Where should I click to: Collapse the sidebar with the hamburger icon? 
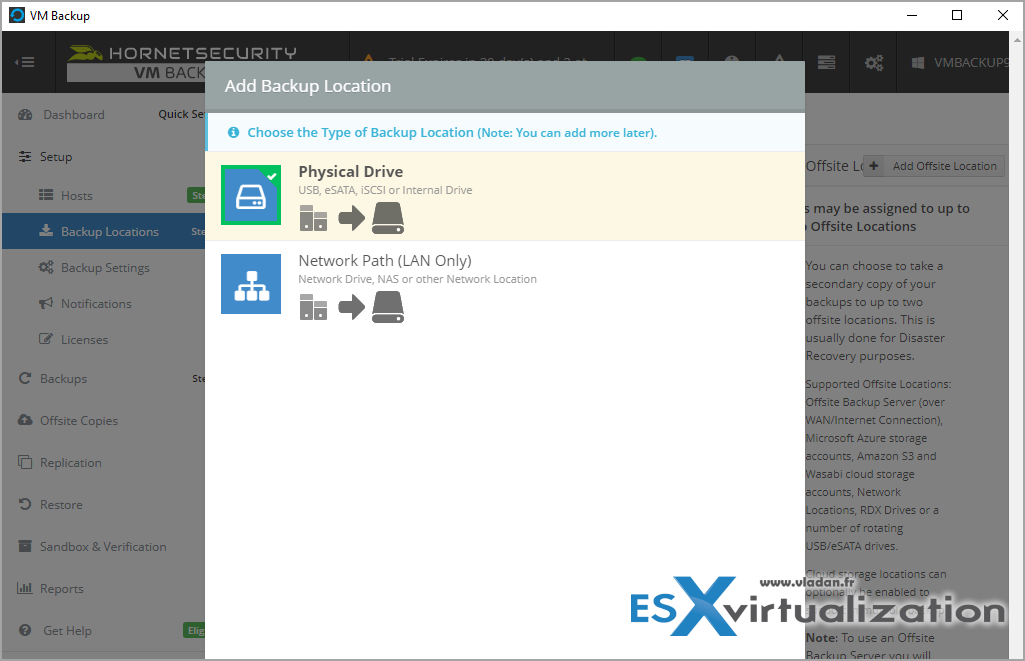(x=25, y=62)
